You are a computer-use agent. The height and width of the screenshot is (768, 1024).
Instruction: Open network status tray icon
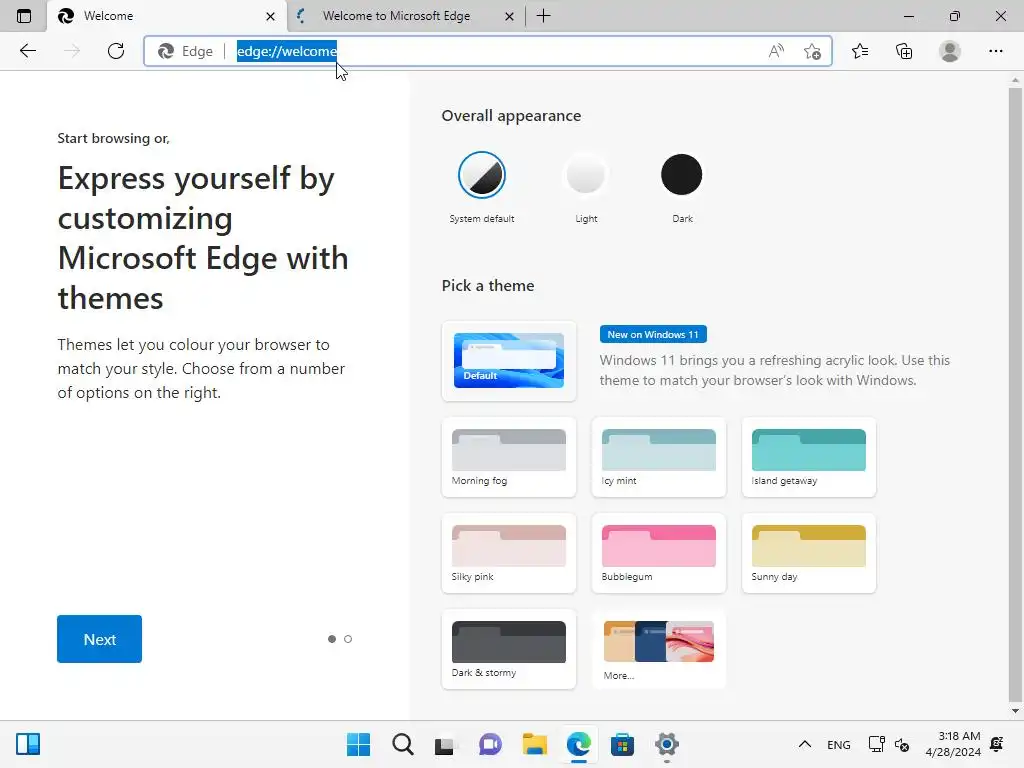[x=876, y=744]
